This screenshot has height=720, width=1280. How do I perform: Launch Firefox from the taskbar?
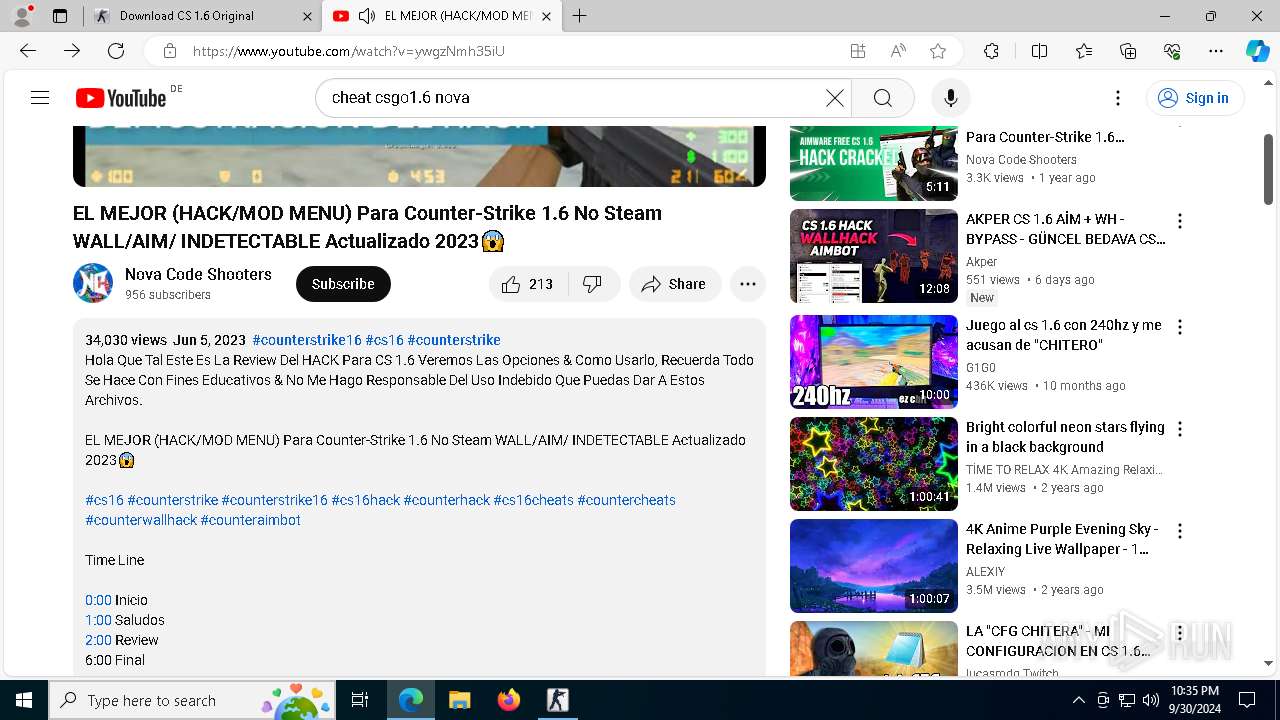508,700
